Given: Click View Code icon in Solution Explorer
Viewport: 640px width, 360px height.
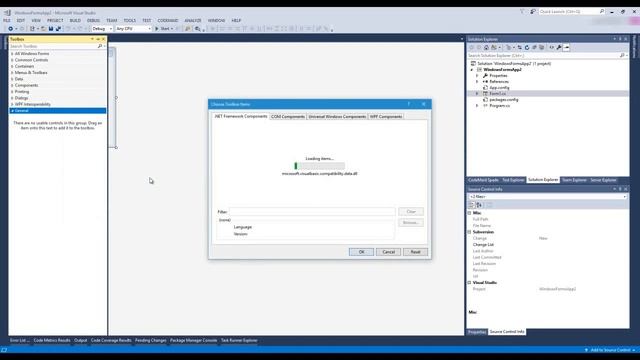Looking at the screenshot, I should (552, 47).
